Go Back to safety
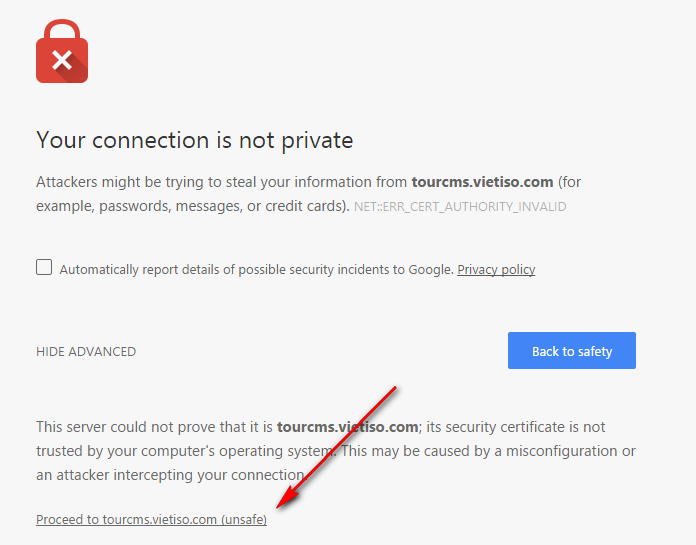696x545 pixels. coord(572,350)
